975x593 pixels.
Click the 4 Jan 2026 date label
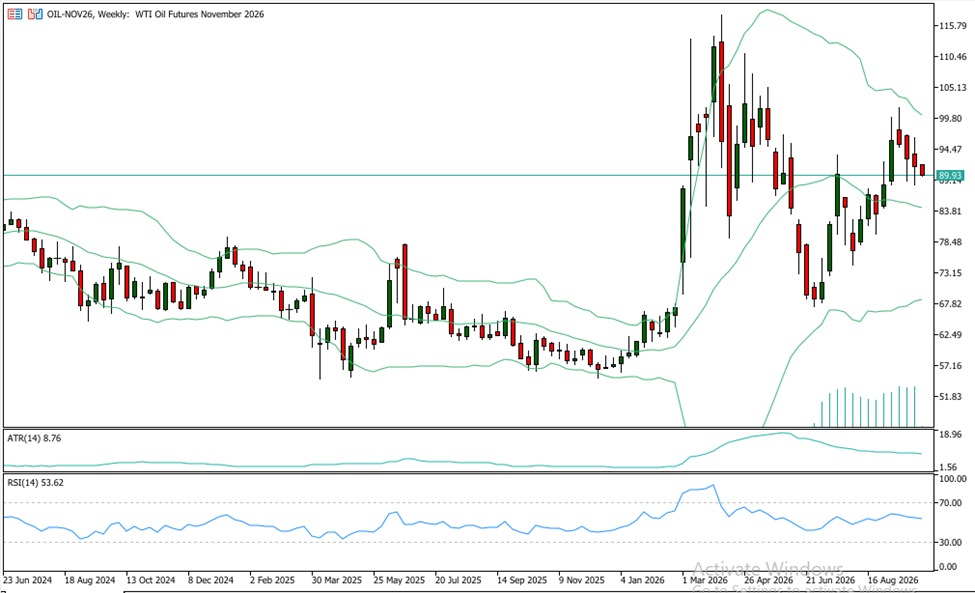point(642,580)
